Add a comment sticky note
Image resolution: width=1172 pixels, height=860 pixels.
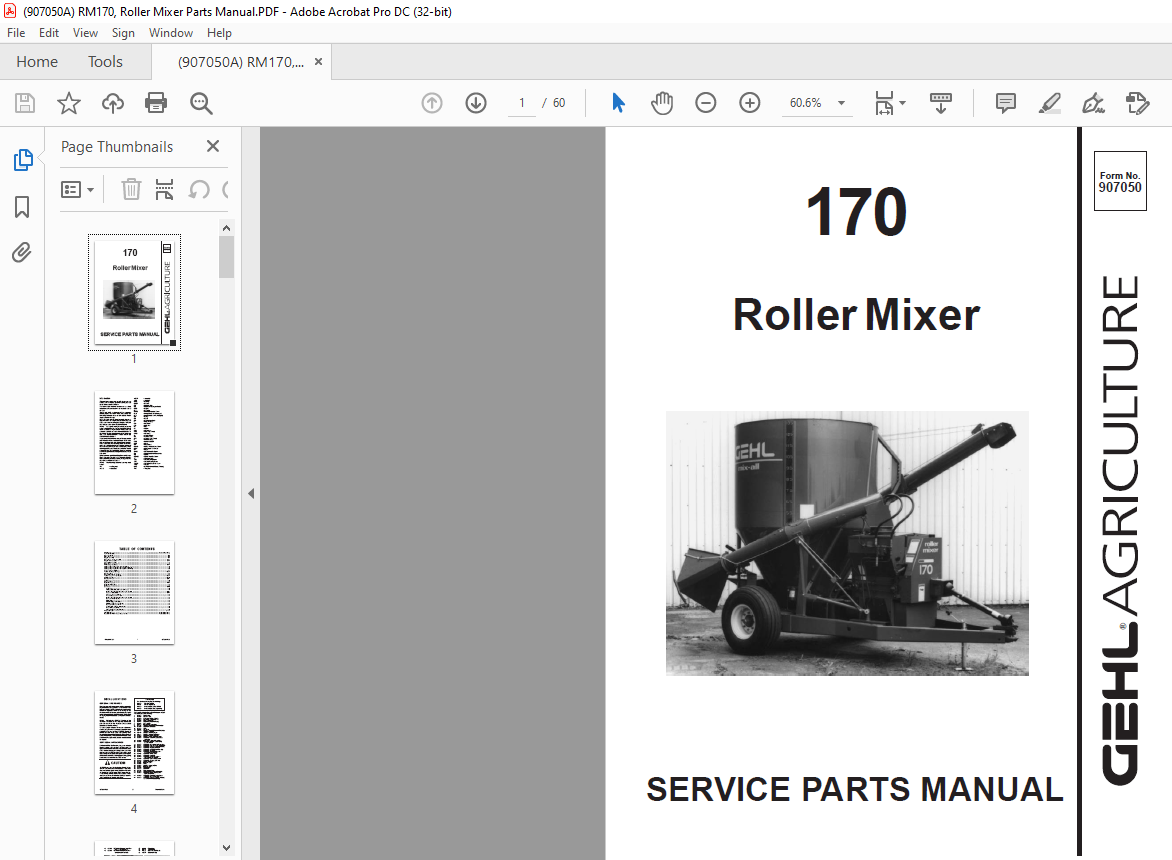click(x=1006, y=103)
